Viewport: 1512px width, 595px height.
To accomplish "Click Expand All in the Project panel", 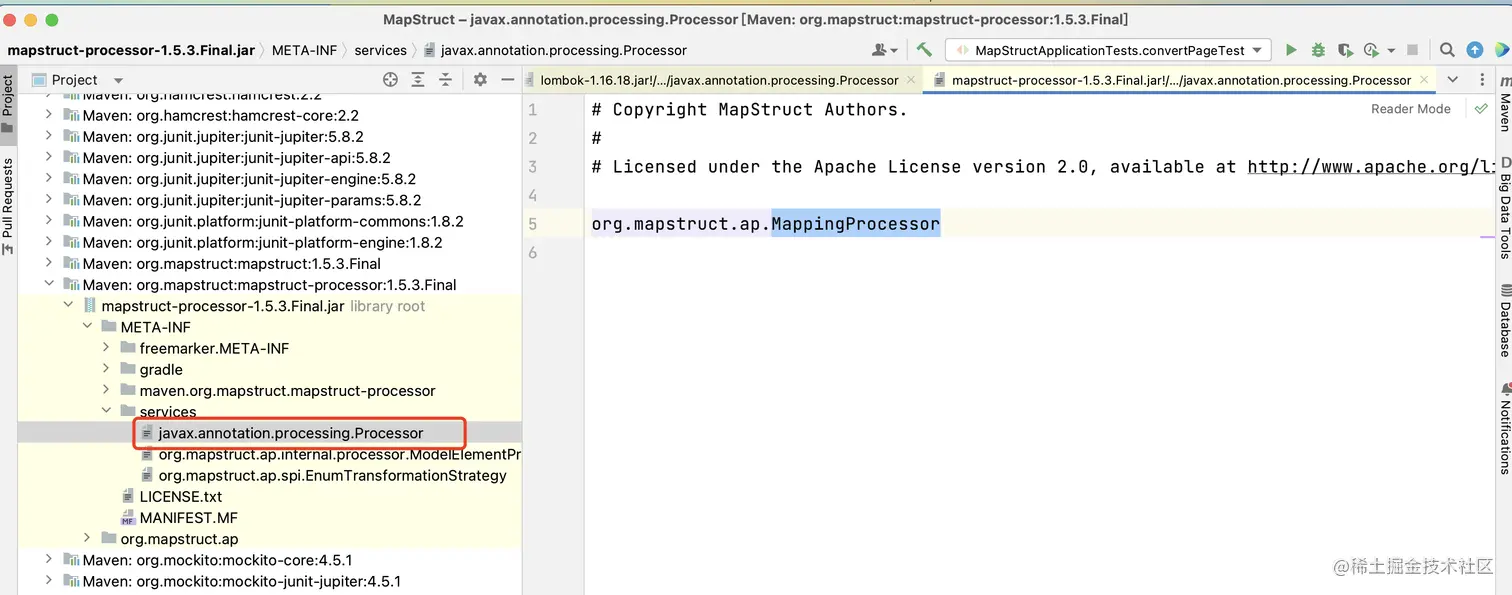I will coord(418,80).
